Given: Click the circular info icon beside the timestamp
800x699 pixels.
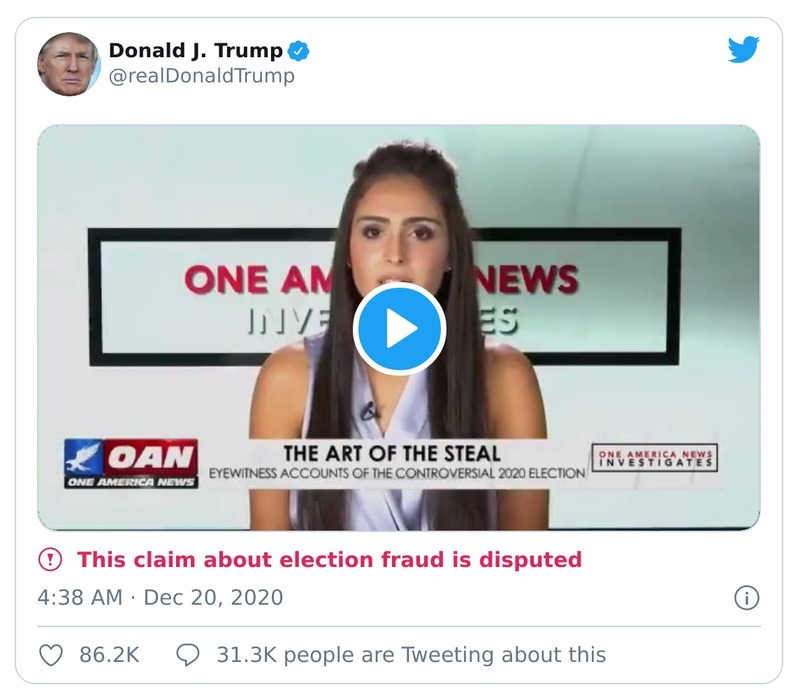Looking at the screenshot, I should click(x=746, y=595).
